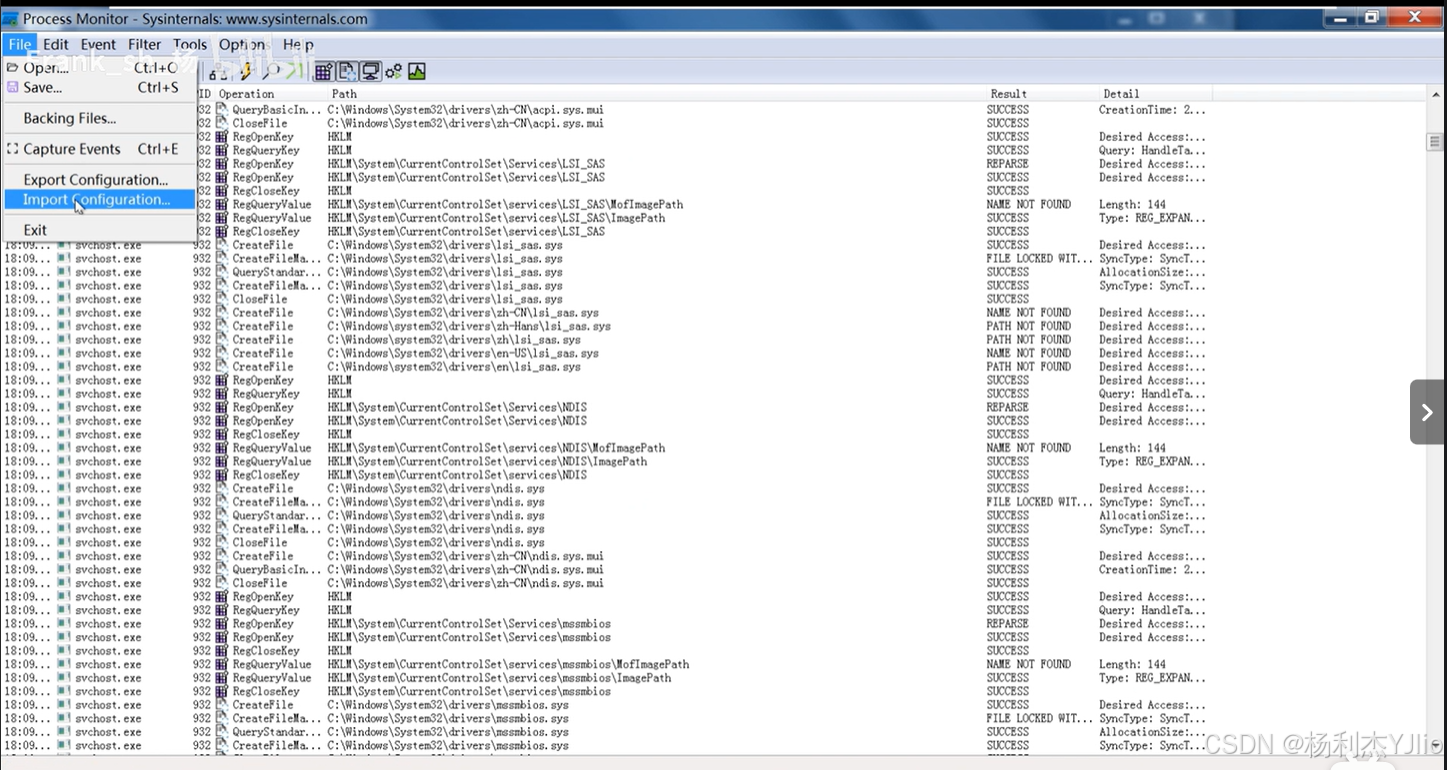Open the File menu

pos(20,44)
